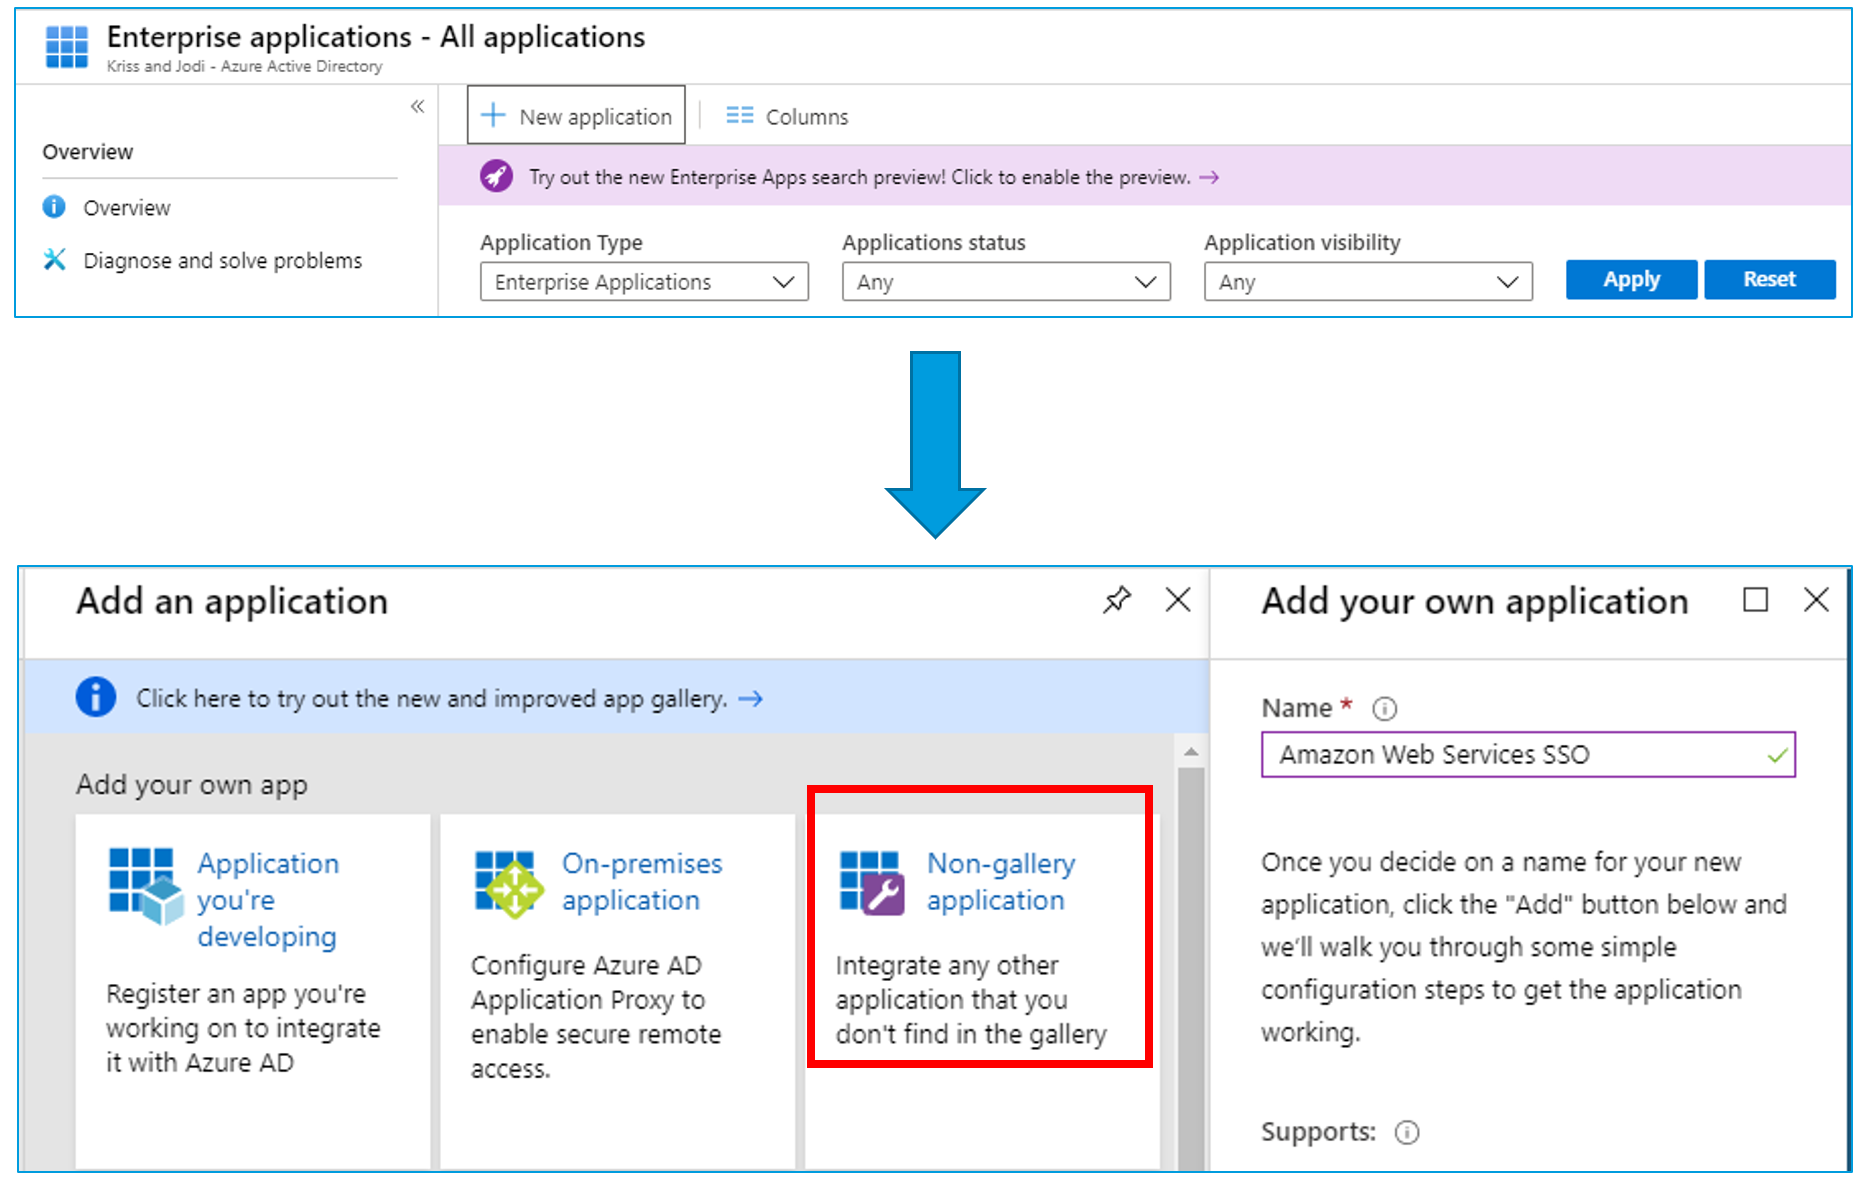The image size is (1866, 1183).
Task: Click the Add your own app heading
Action: tap(192, 785)
